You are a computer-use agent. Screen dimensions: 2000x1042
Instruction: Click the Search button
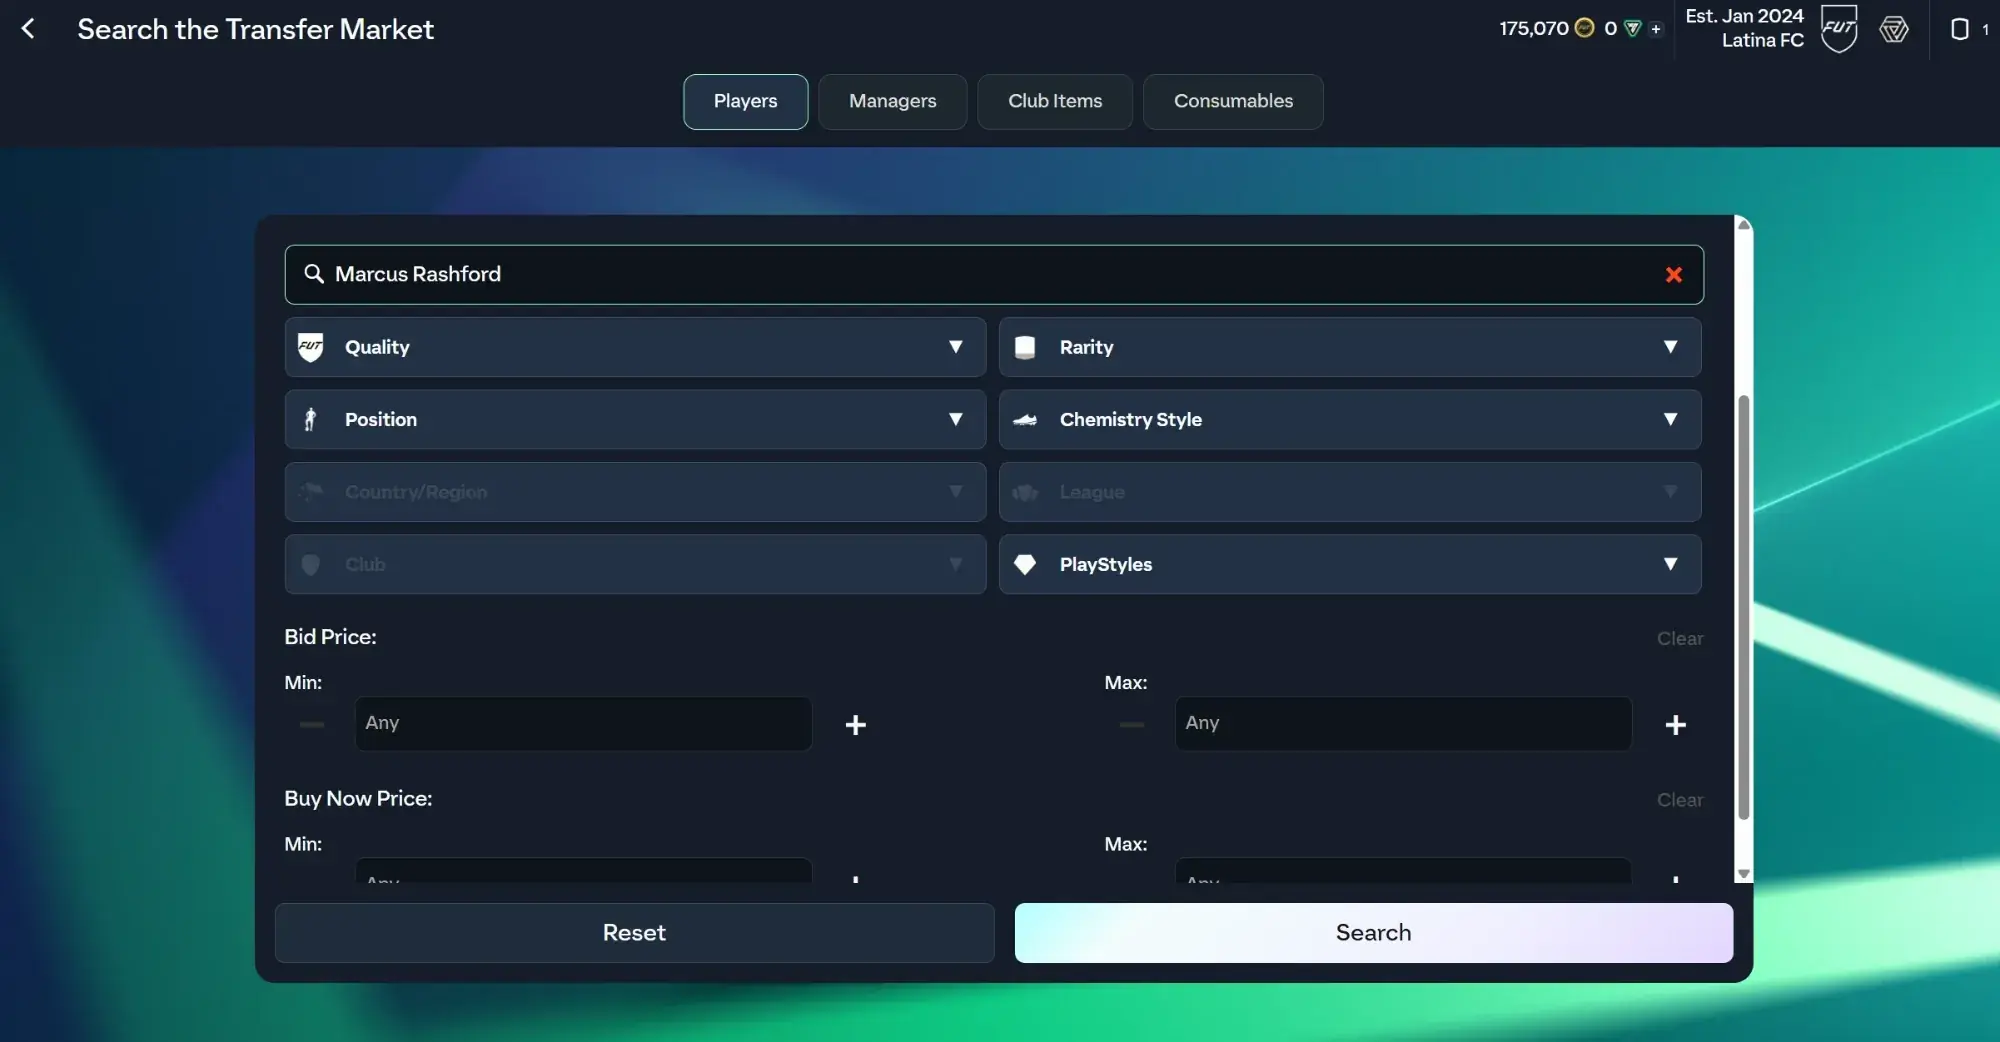point(1374,933)
